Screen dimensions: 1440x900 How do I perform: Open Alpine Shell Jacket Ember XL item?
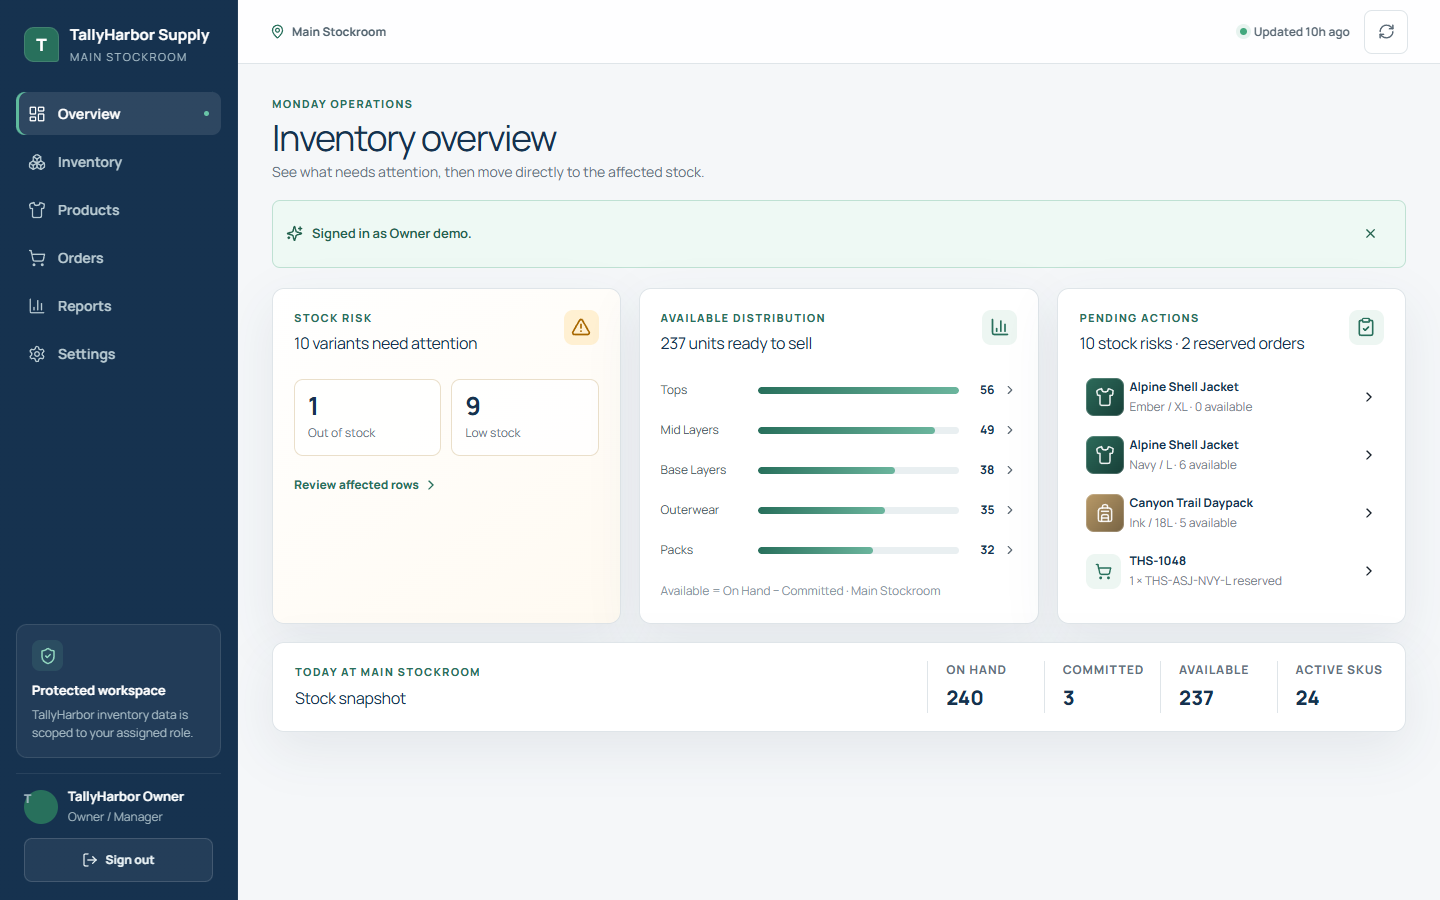pos(1231,397)
